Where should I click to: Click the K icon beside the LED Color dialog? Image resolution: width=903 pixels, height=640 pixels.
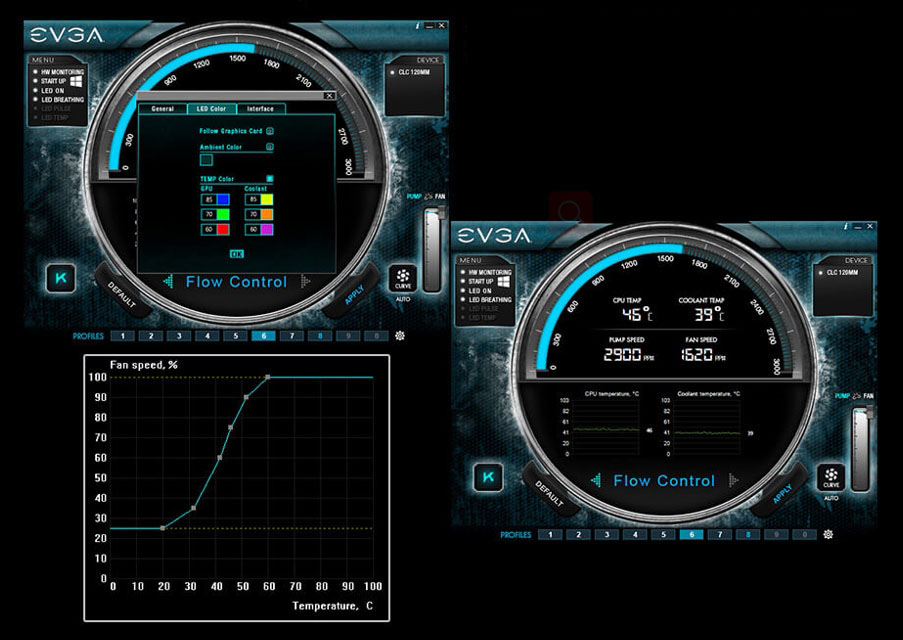[60, 277]
